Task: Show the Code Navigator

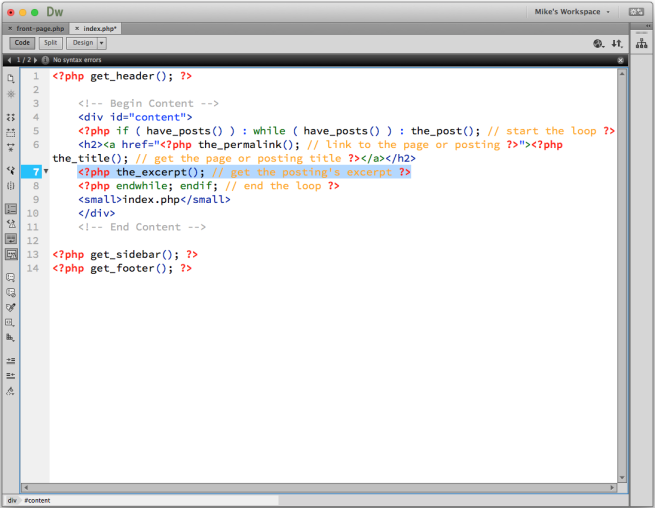Action: click(11, 94)
